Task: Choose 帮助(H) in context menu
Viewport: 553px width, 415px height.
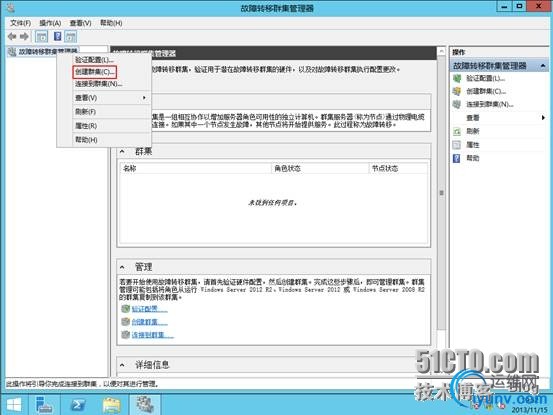Action: point(86,140)
